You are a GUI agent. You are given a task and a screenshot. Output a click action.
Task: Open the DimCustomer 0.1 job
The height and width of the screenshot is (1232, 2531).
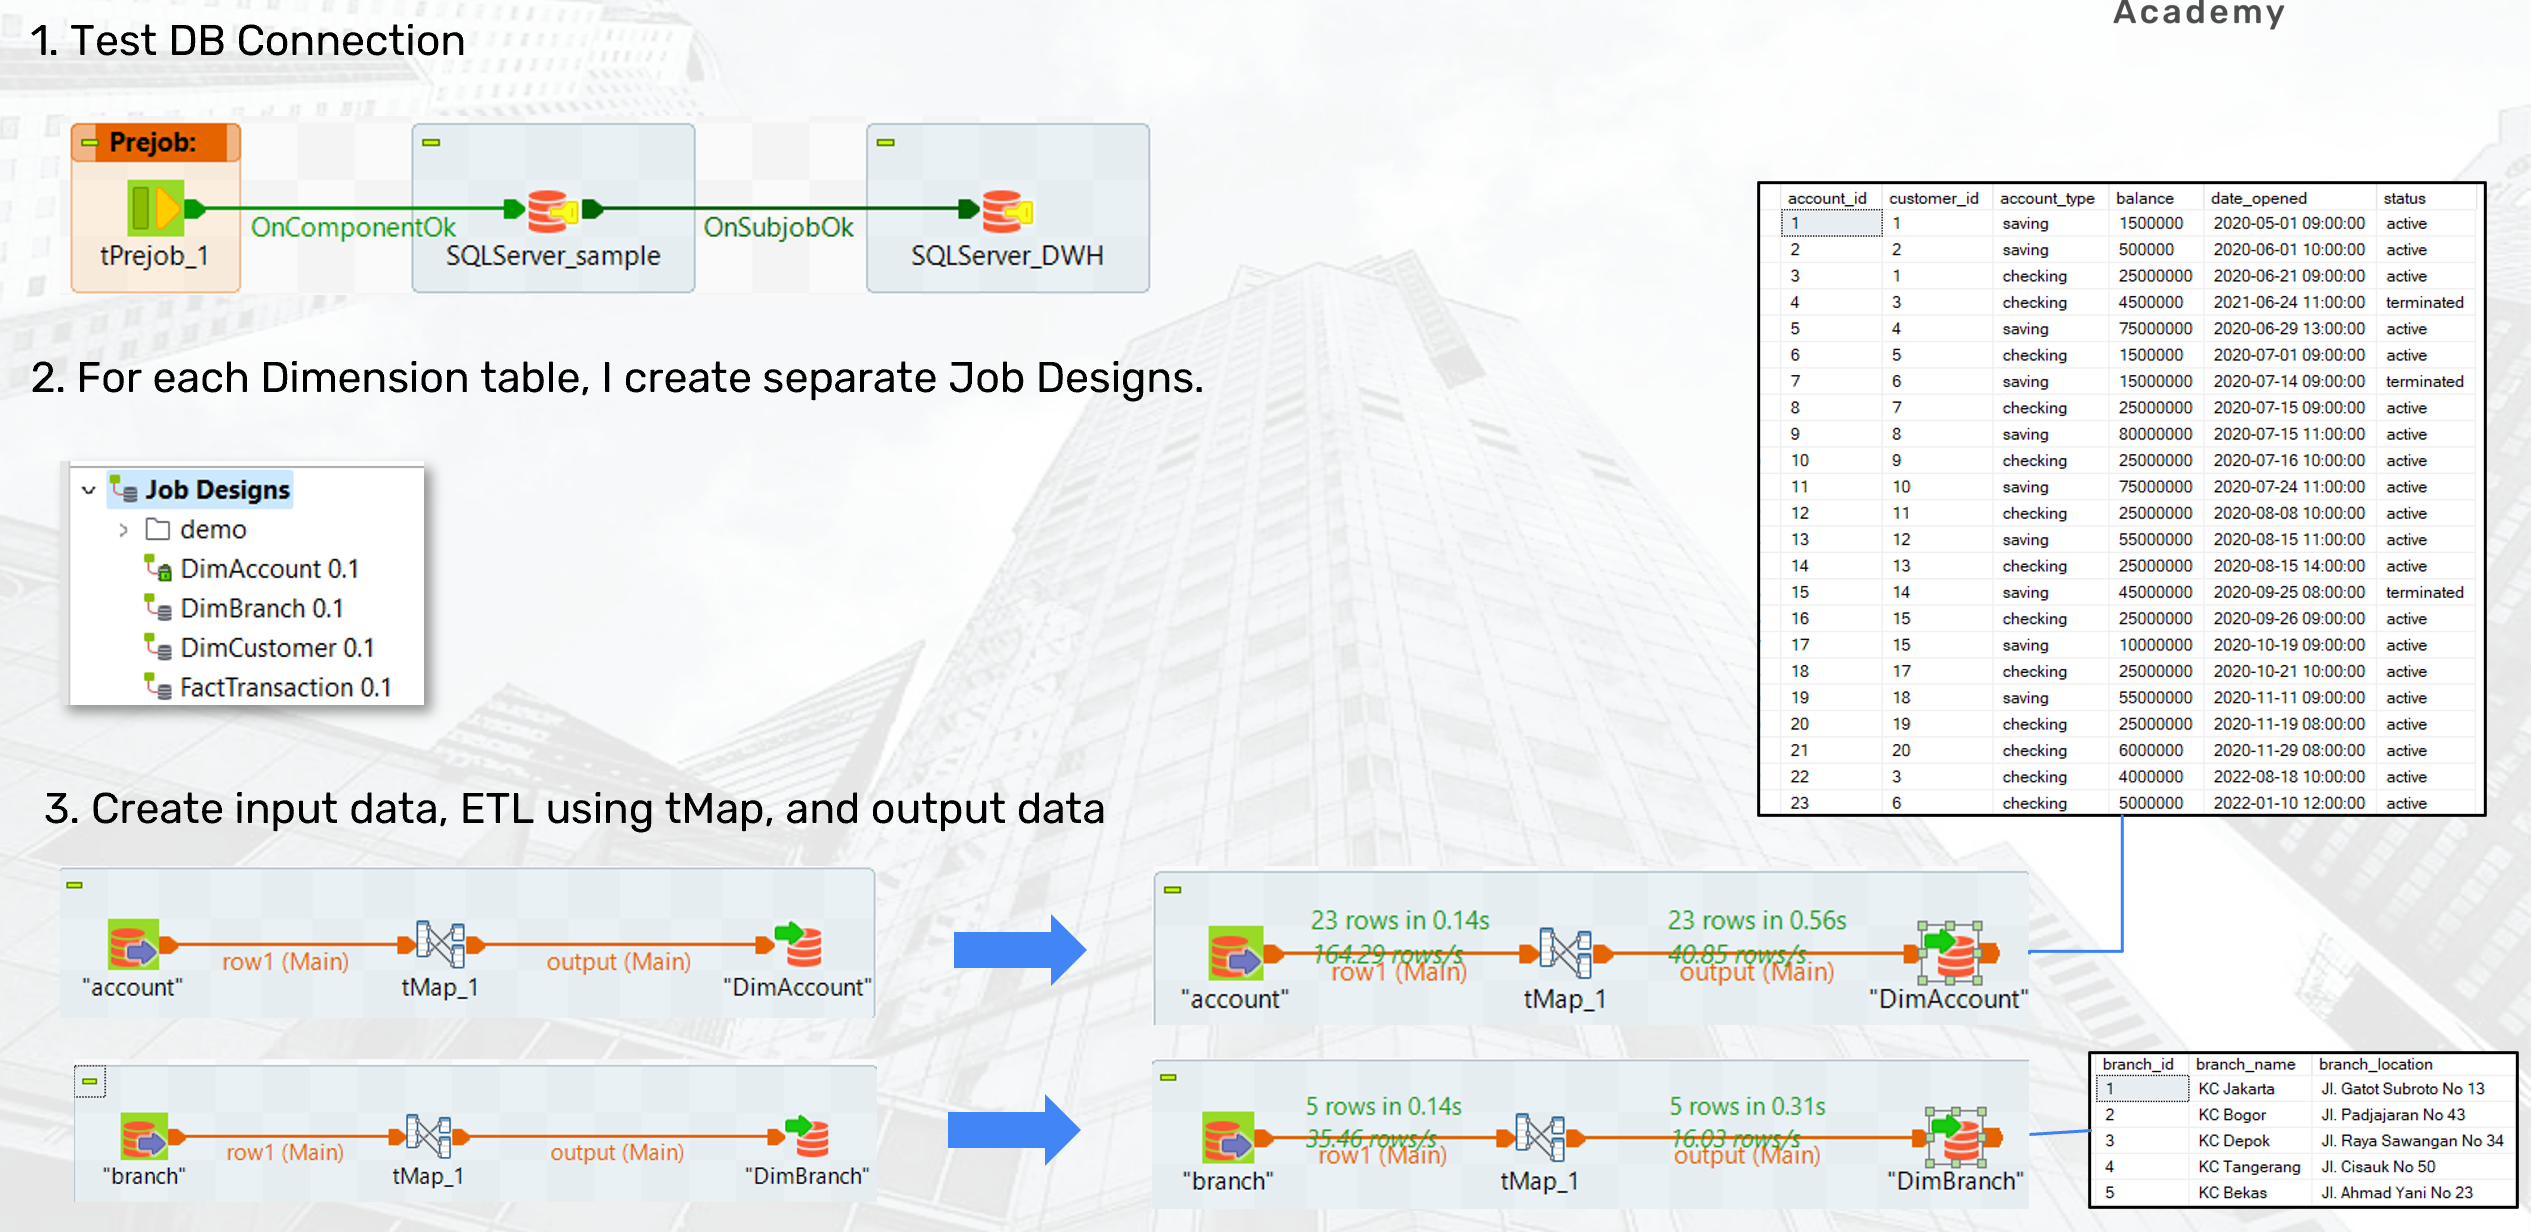[x=277, y=648]
